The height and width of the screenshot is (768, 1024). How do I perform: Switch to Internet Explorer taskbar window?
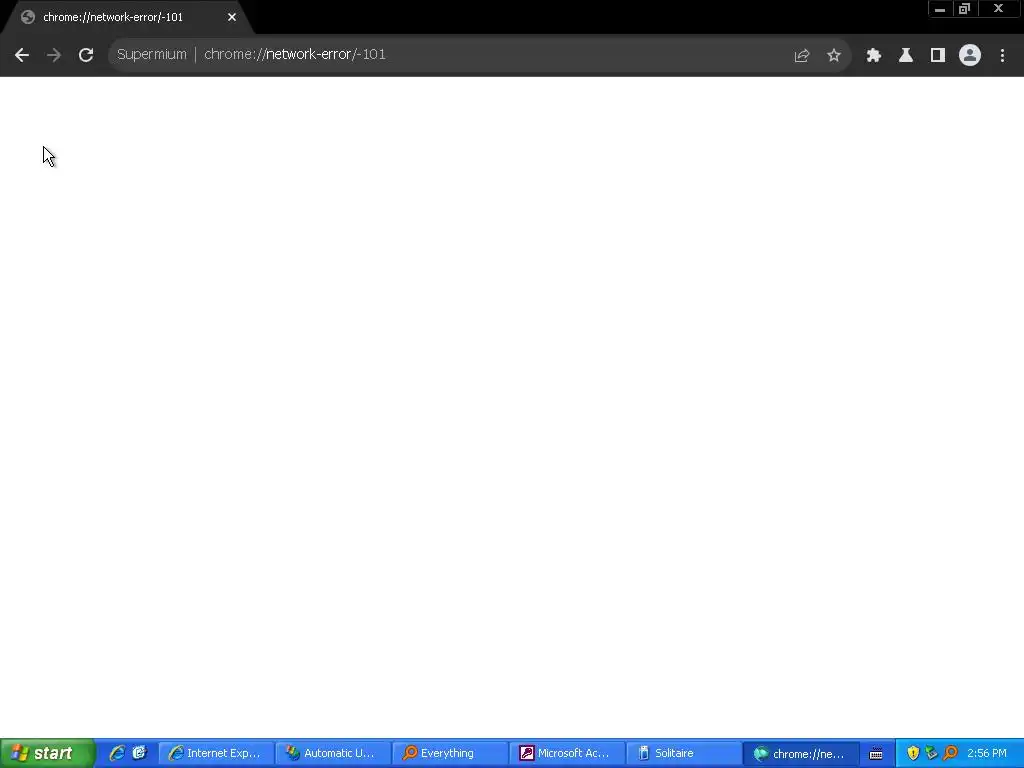tap(216, 753)
